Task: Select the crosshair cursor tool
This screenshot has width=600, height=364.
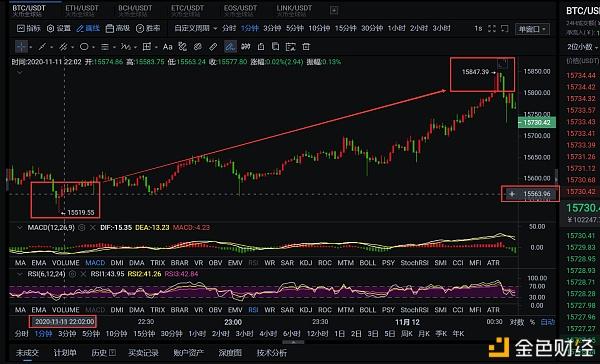Action: pos(21,47)
